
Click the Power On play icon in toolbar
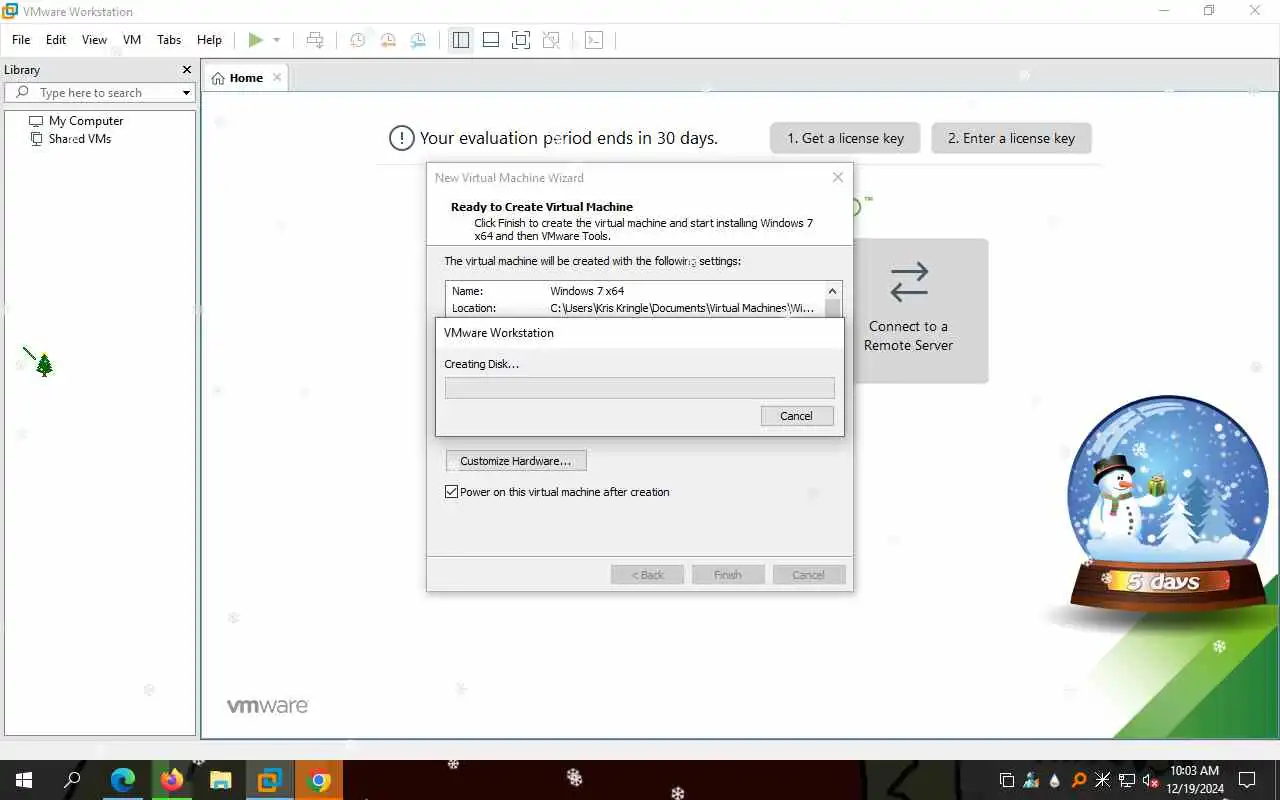pos(256,40)
